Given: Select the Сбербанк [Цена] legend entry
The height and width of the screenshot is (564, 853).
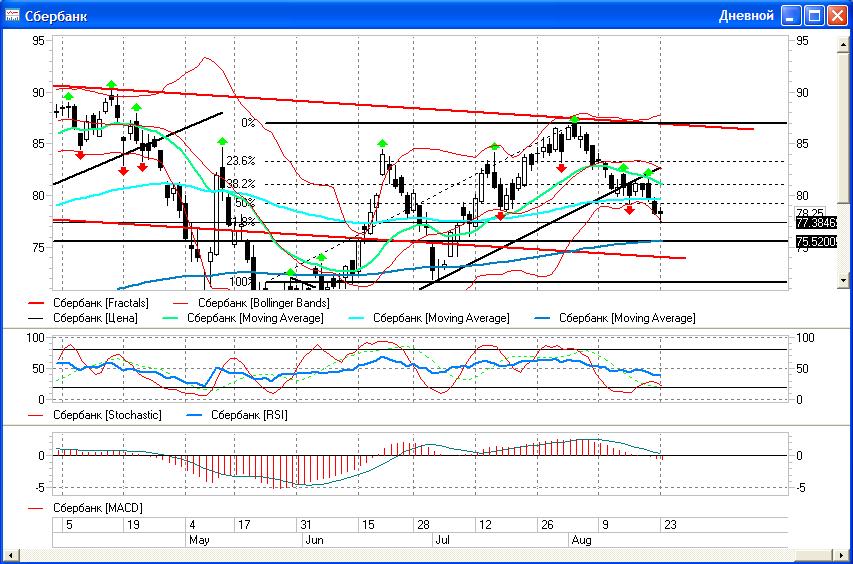Looking at the screenshot, I should 83,318.
